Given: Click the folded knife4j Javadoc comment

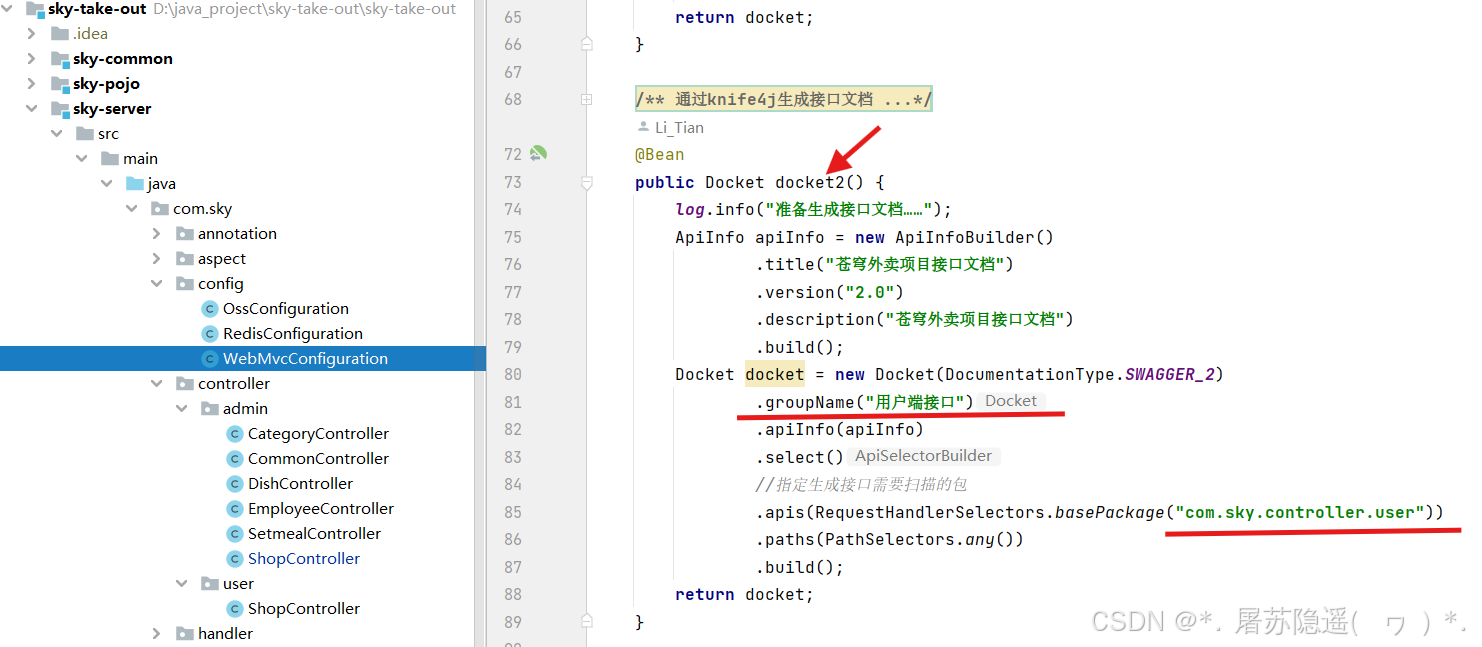Looking at the screenshot, I should [783, 99].
